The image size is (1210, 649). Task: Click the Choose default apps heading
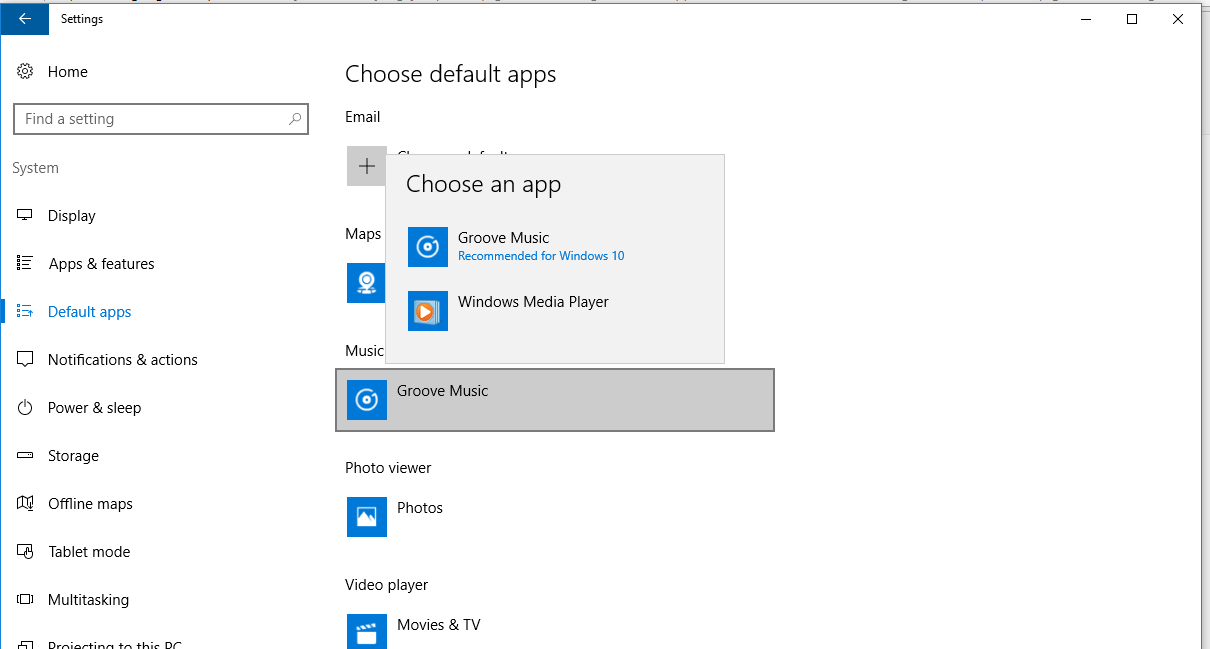coord(451,74)
